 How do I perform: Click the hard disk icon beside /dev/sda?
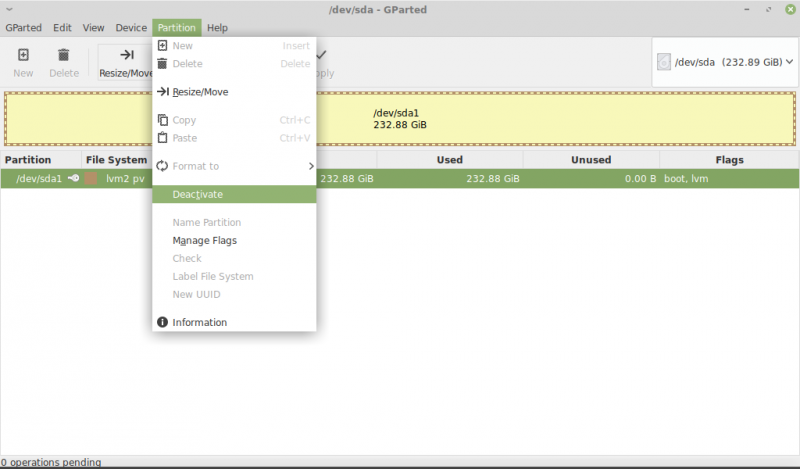click(664, 62)
